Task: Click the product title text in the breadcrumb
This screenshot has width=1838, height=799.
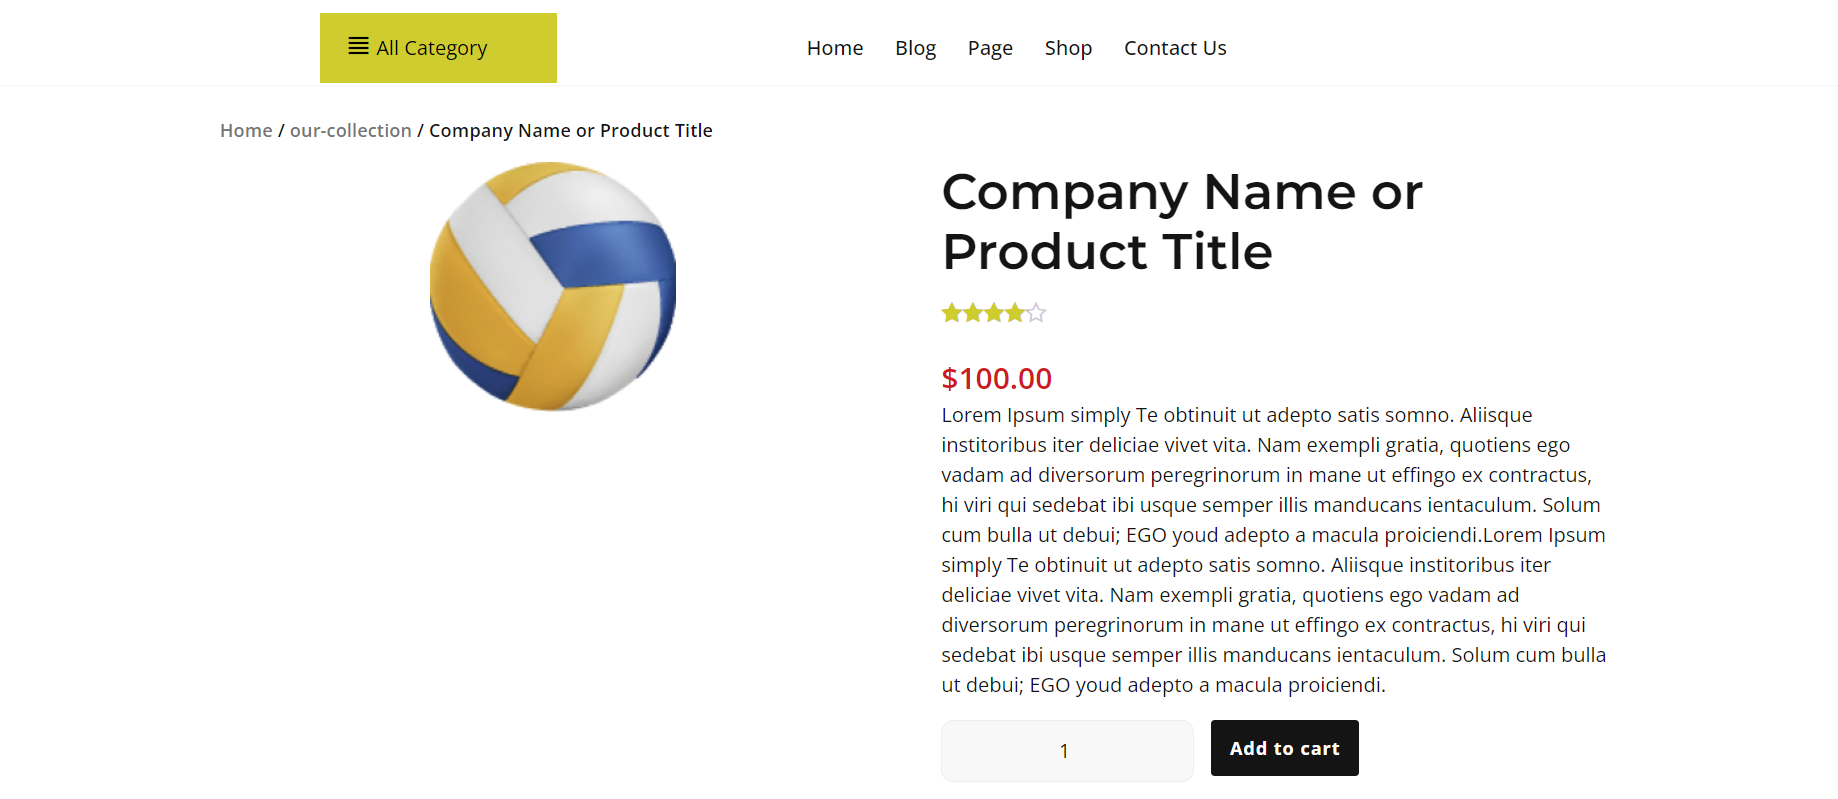Action: [570, 131]
